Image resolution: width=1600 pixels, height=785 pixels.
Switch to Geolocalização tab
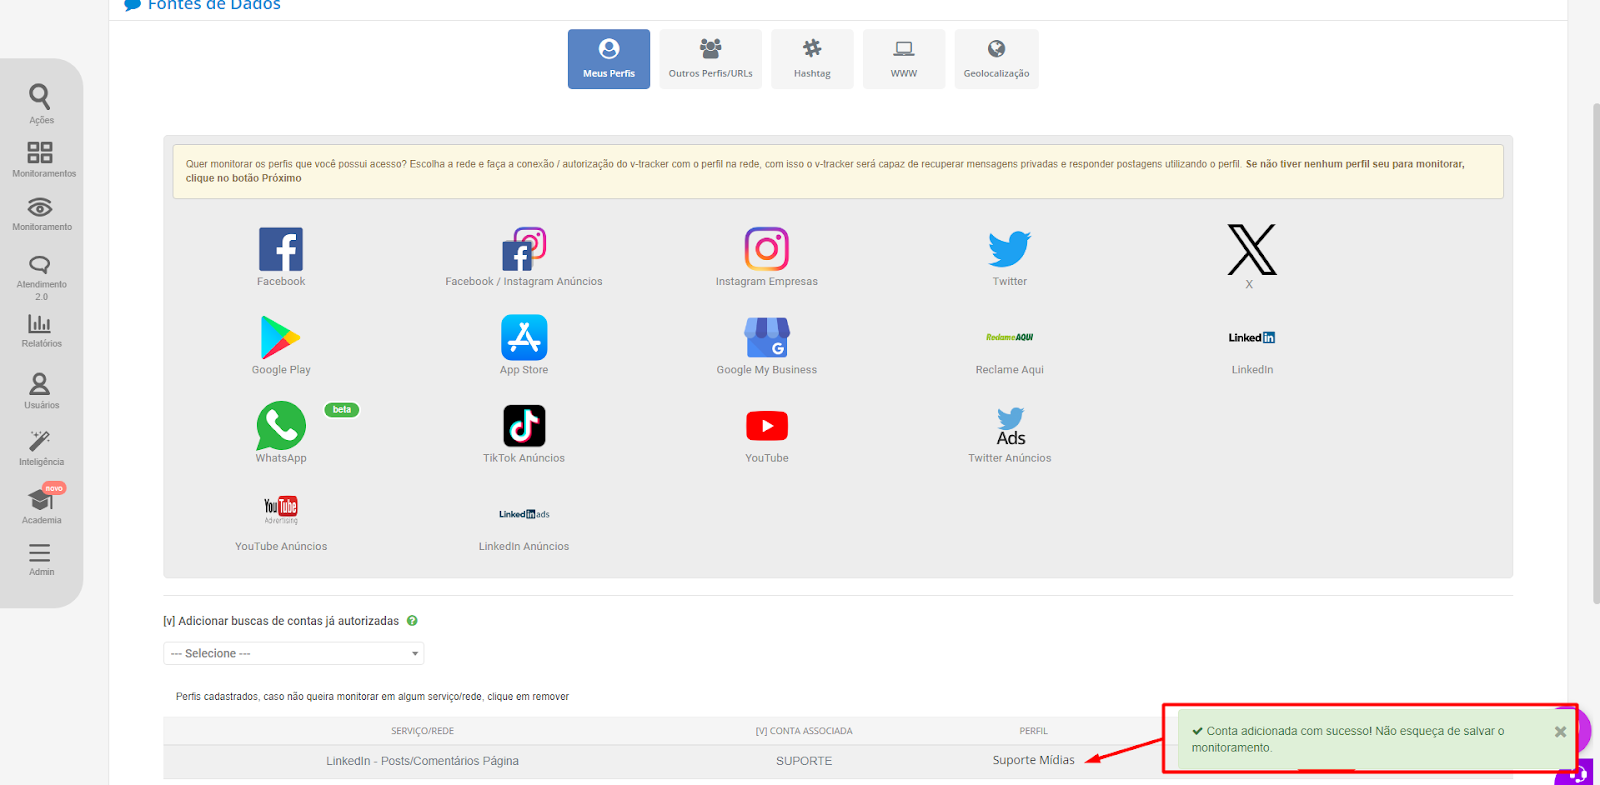click(996, 59)
